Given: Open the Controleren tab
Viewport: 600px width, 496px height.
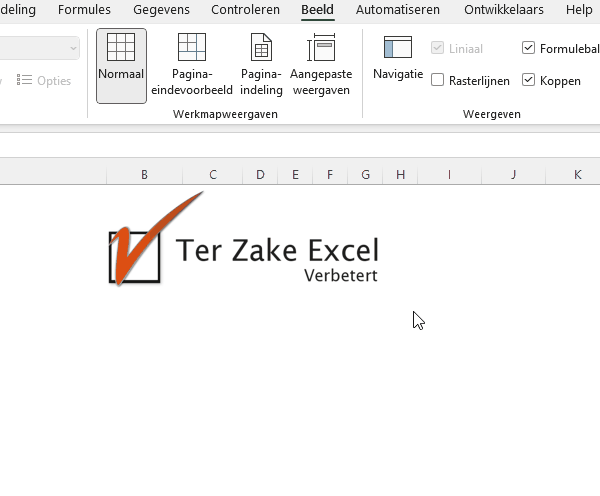Looking at the screenshot, I should pyautogui.click(x=245, y=10).
